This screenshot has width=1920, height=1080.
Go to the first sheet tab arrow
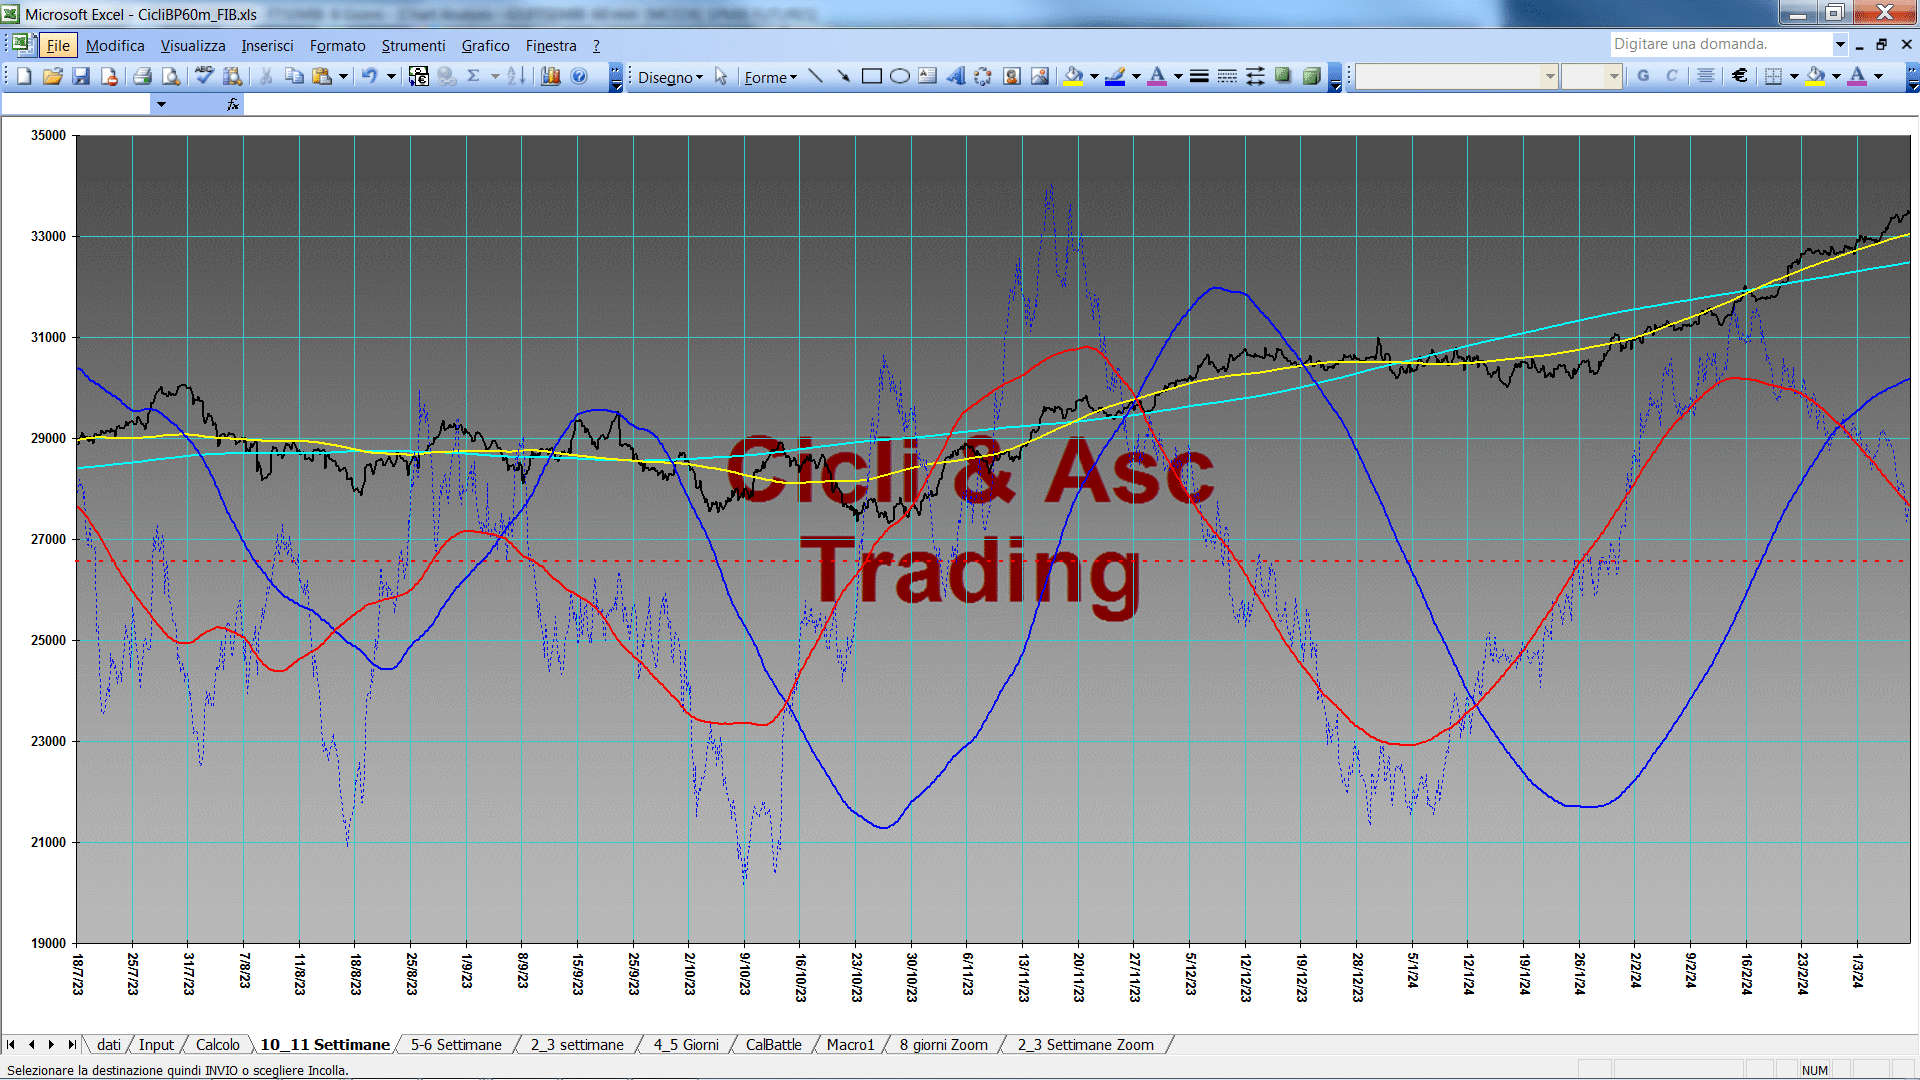tap(11, 1044)
